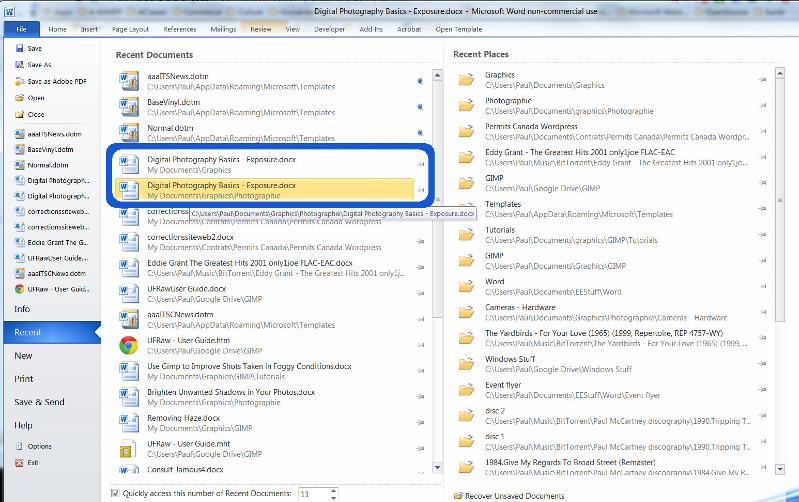The image size is (799, 502).
Task: Open the Print backstage section
Action: (x=23, y=379)
